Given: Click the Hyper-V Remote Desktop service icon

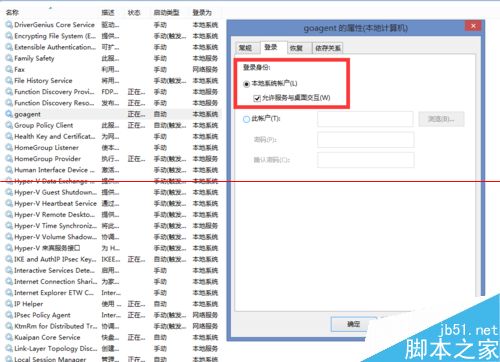Looking at the screenshot, I should [9, 215].
